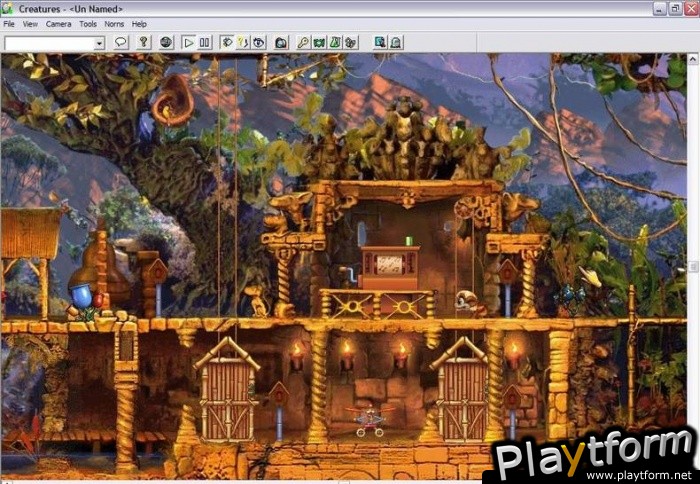Toggle the eye view icon
This screenshot has height=484, width=700.
click(x=258, y=43)
